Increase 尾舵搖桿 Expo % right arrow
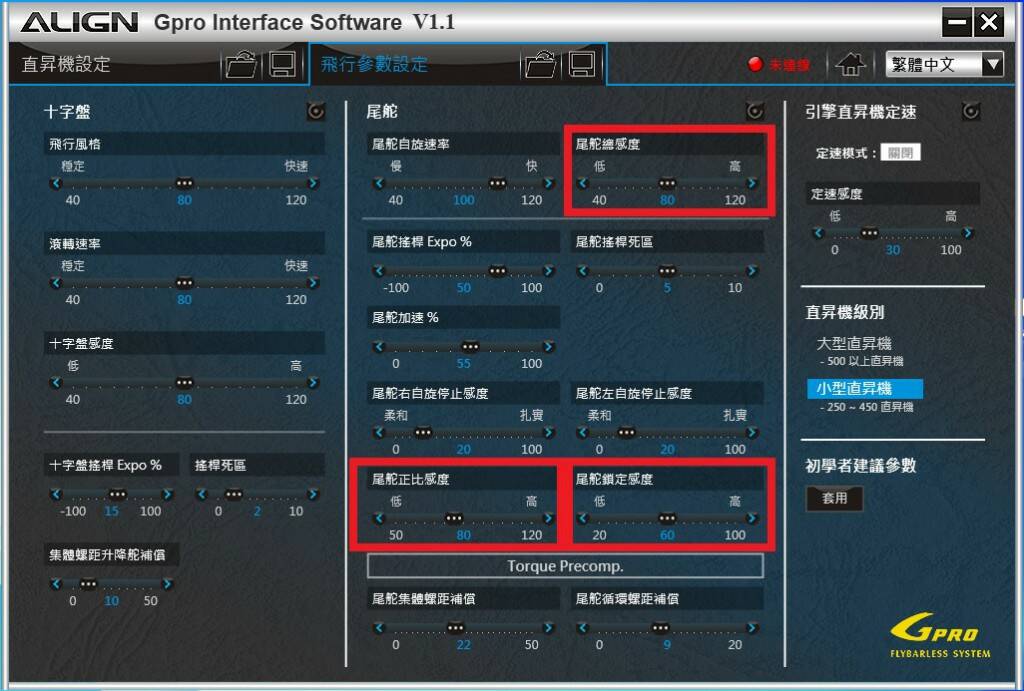The width and height of the screenshot is (1024, 691). coord(549,271)
